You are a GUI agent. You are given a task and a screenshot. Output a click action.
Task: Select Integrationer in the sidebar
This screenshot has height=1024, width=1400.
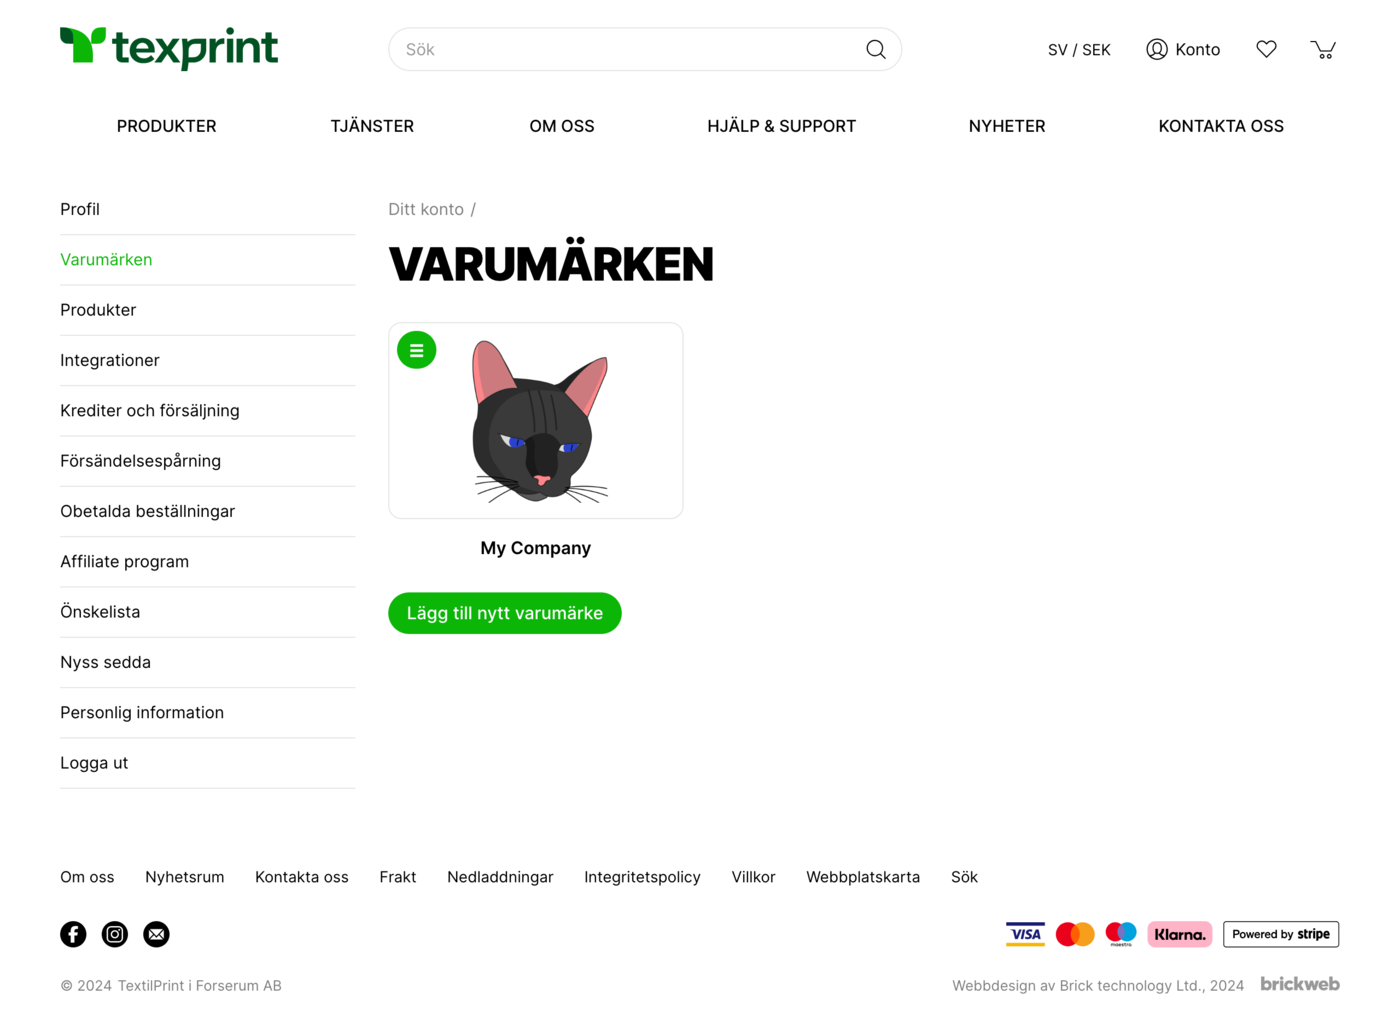208,360
